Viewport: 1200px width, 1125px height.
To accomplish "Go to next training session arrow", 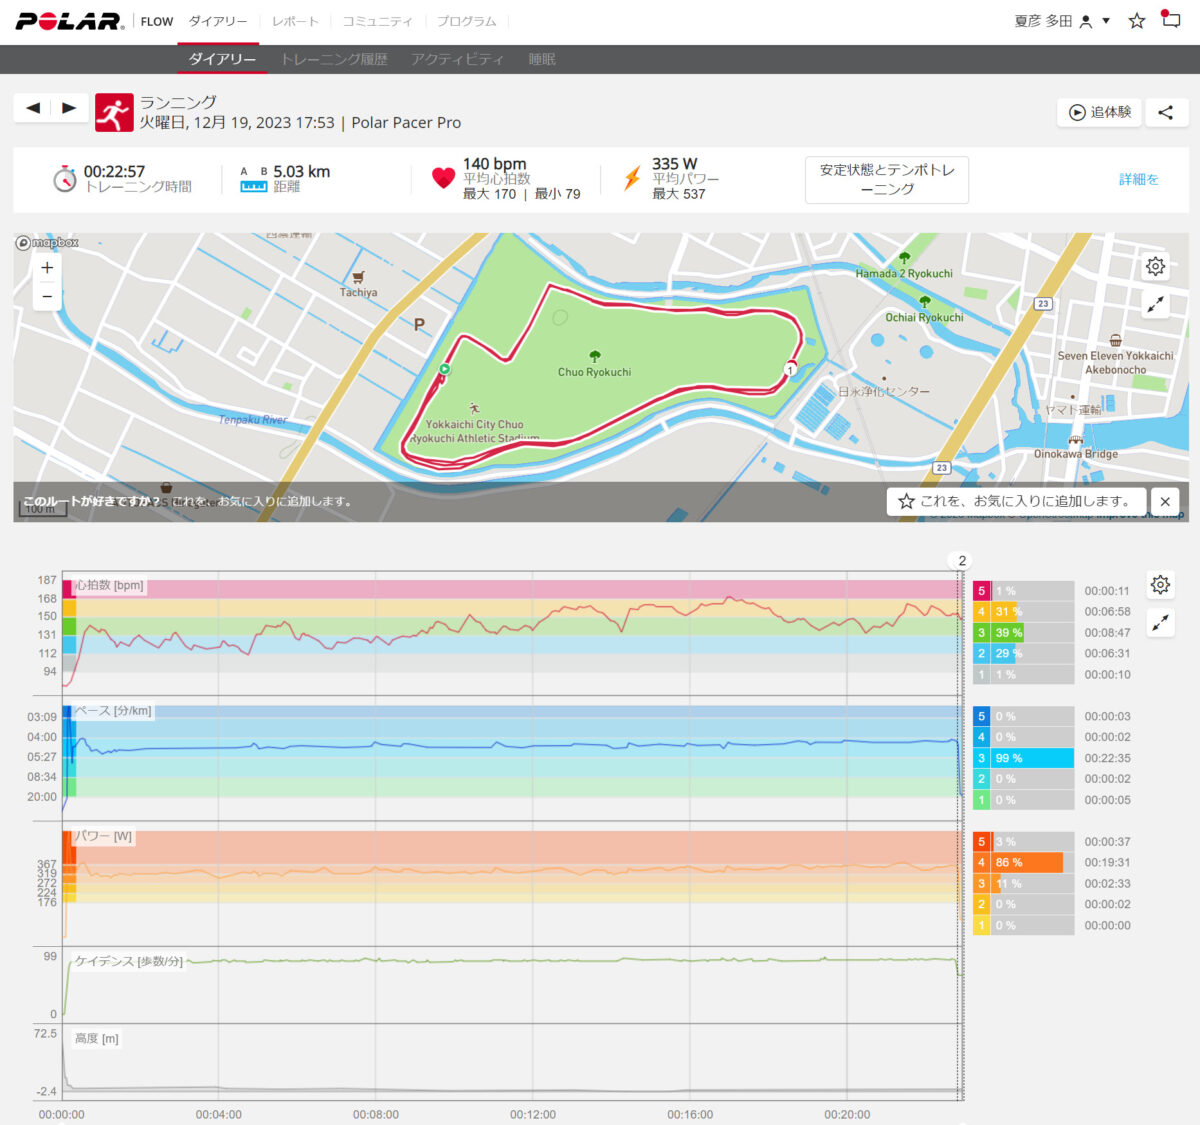I will coord(69,108).
